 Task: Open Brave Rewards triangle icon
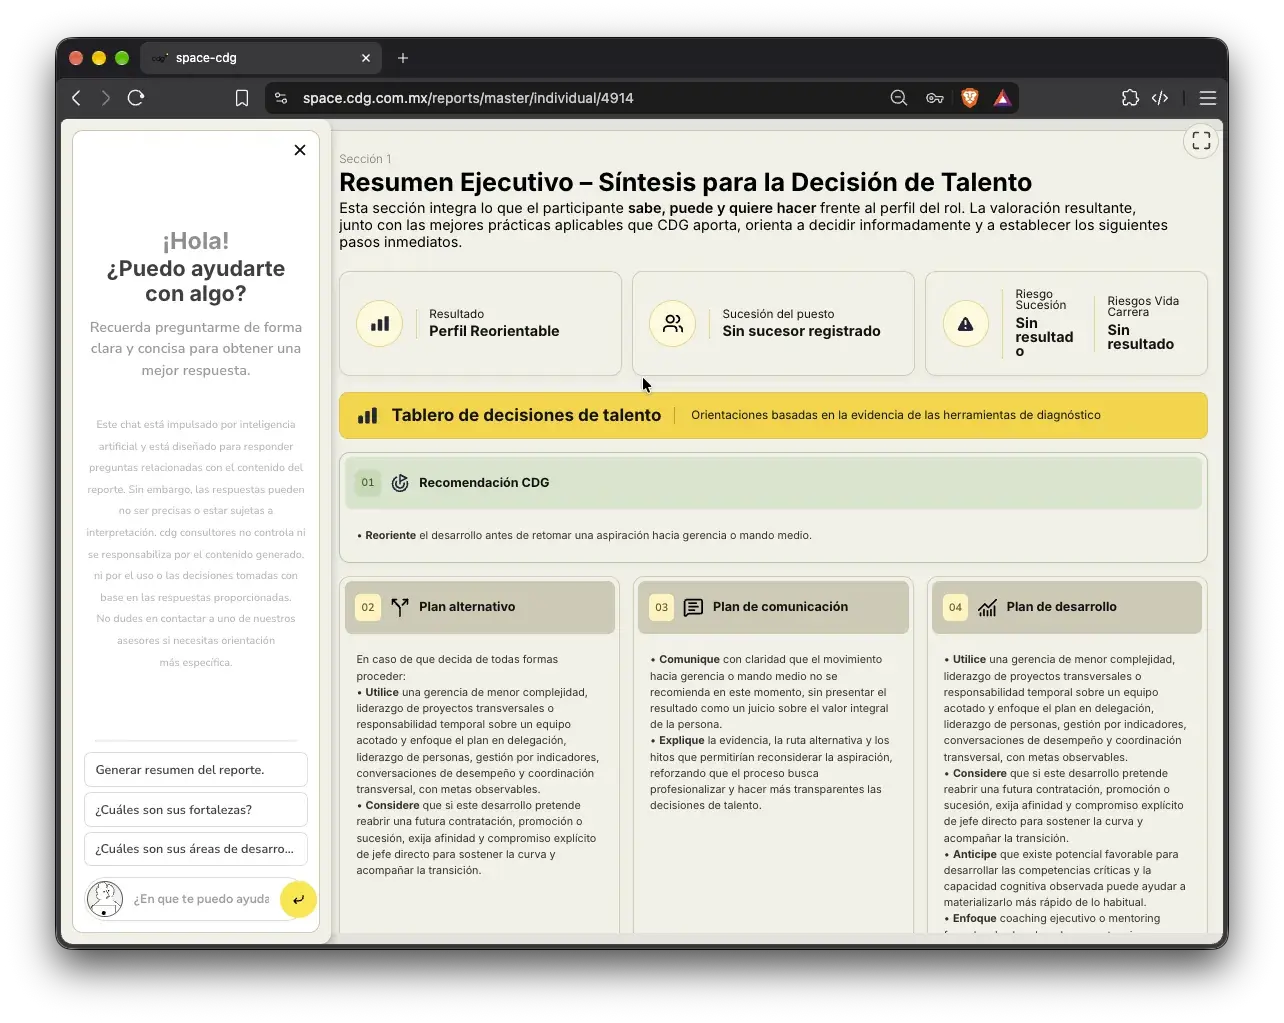(1002, 98)
